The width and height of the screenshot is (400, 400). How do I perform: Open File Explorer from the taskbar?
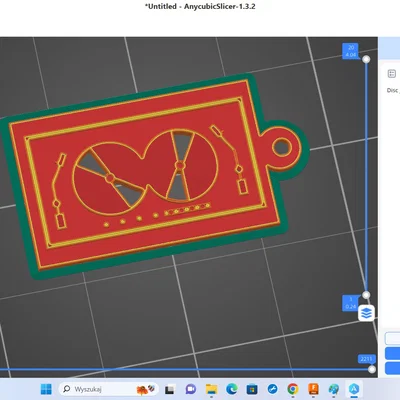[x=211, y=389]
